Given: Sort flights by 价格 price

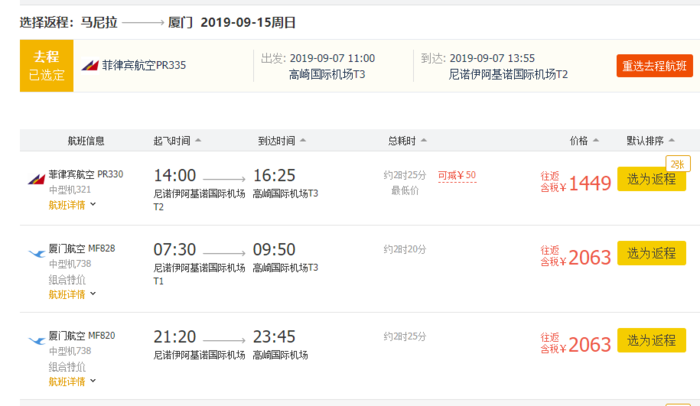Looking at the screenshot, I should click(584, 141).
